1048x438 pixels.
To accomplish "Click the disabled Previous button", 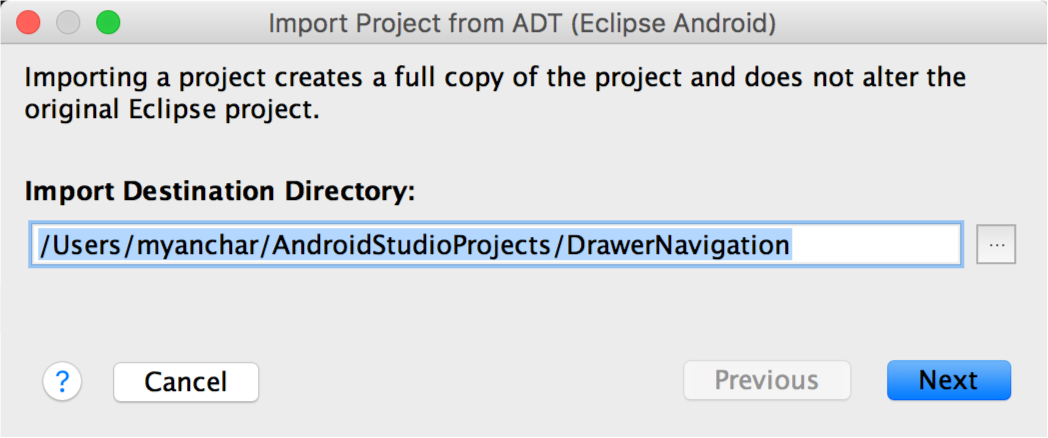I will (766, 380).
